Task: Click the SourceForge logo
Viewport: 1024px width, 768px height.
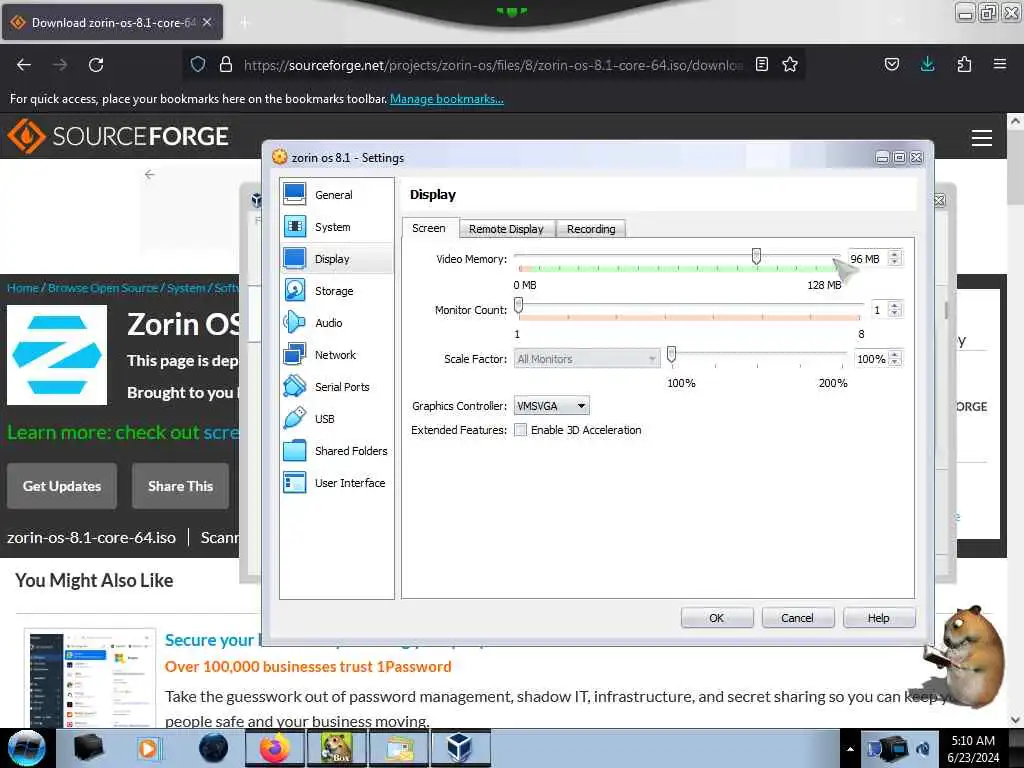Action: coord(118,136)
